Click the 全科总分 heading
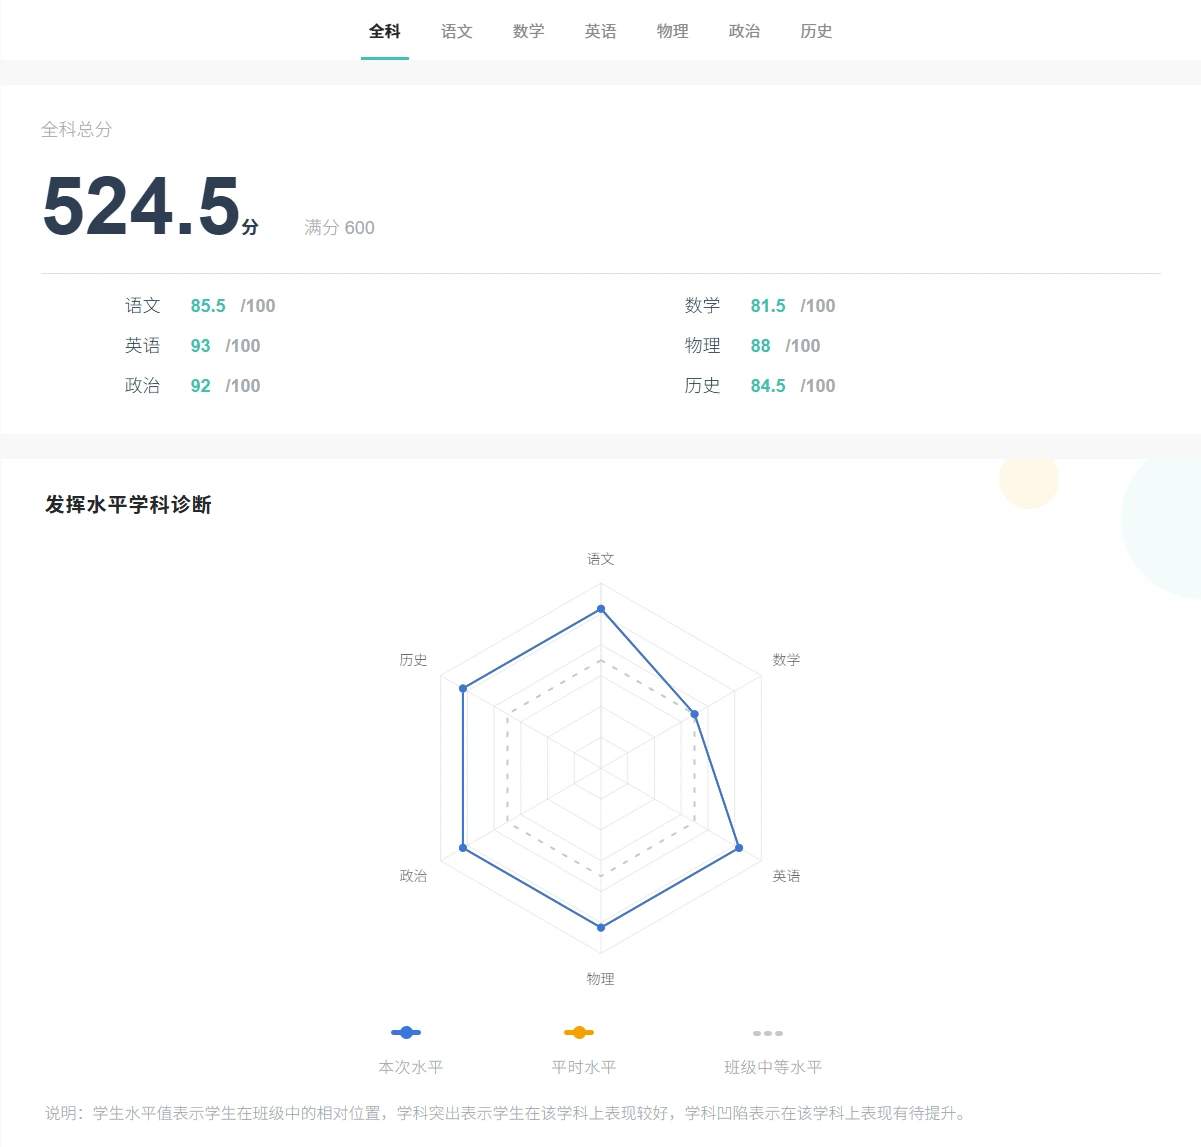The width and height of the screenshot is (1201, 1147). (77, 129)
